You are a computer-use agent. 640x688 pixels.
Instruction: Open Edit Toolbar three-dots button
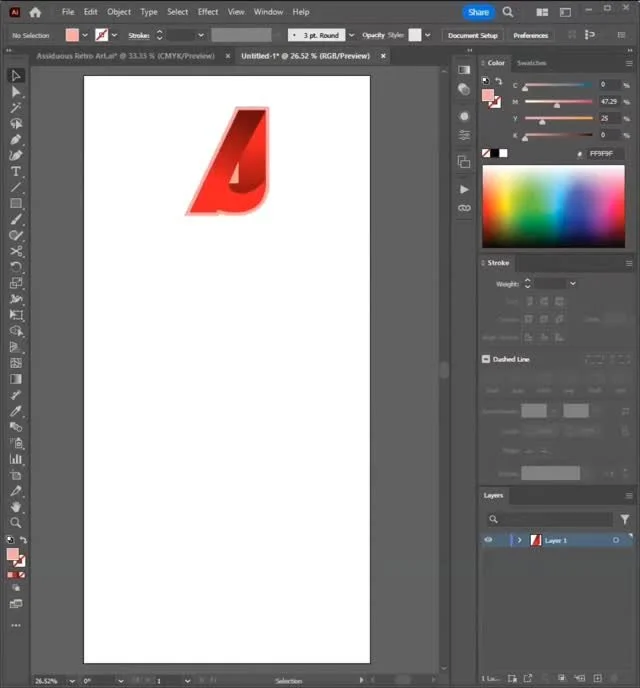[16, 625]
